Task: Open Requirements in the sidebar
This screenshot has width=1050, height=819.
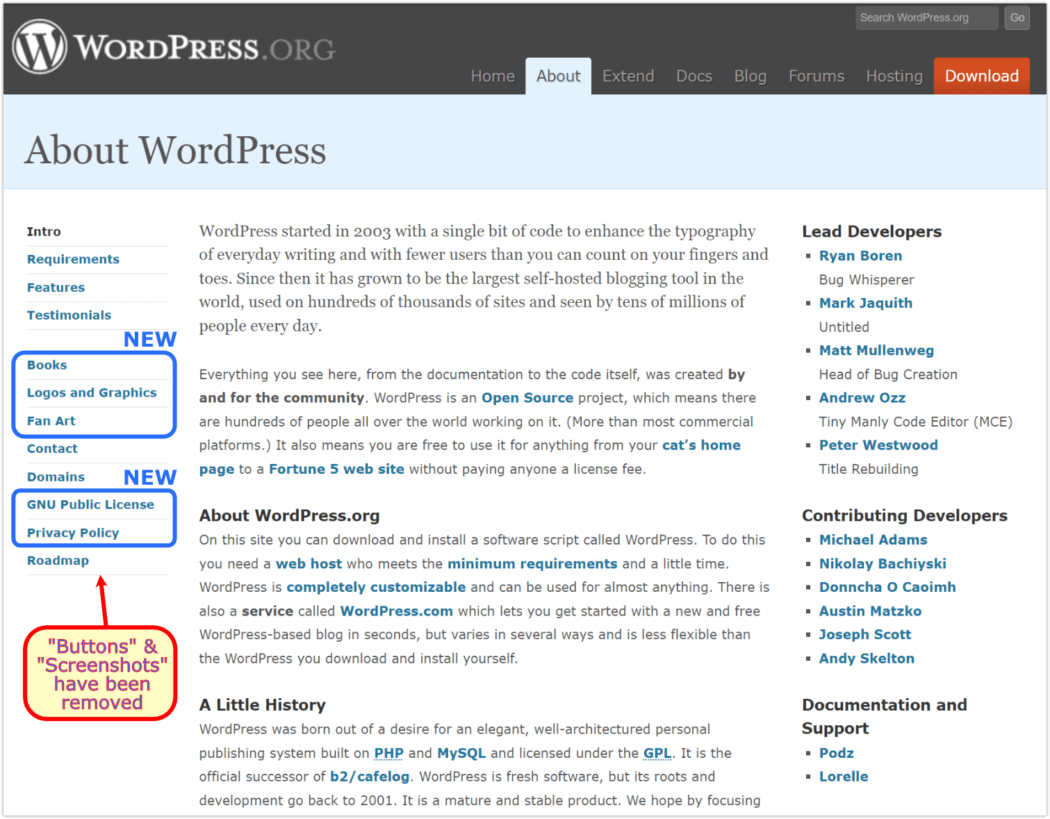Action: pyautogui.click(x=73, y=259)
